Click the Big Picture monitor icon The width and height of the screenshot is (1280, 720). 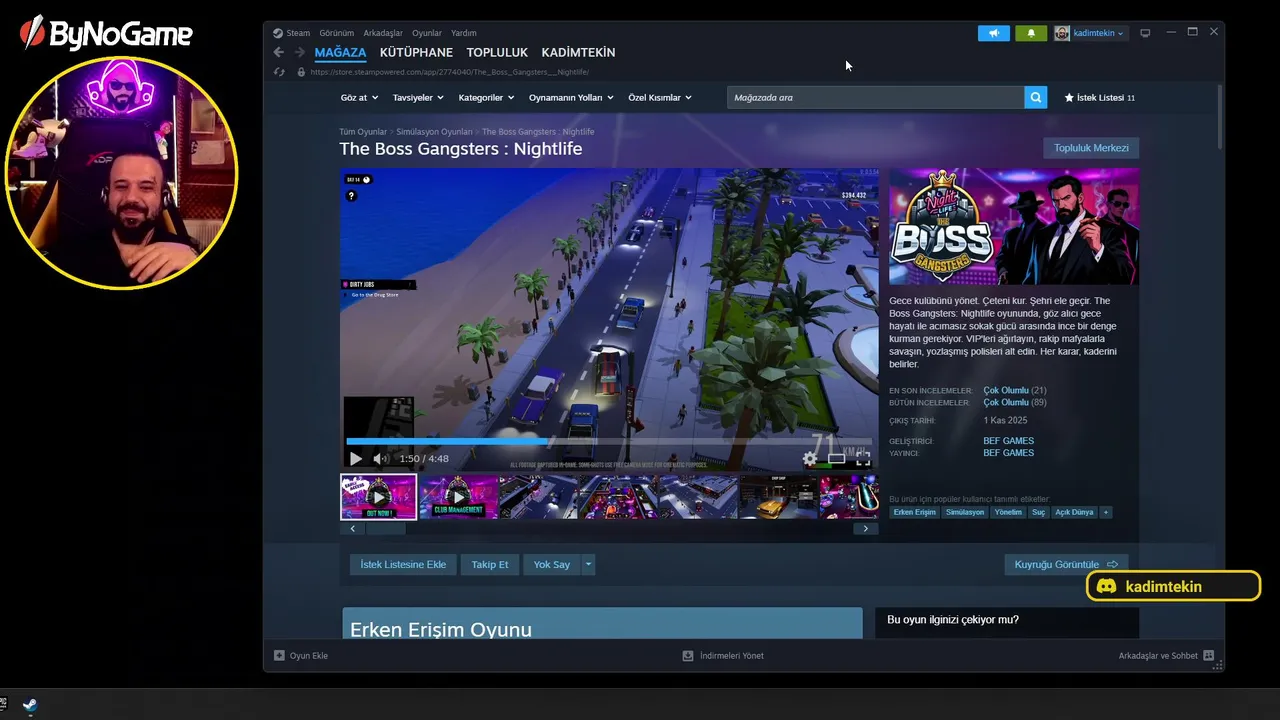[x=1145, y=33]
